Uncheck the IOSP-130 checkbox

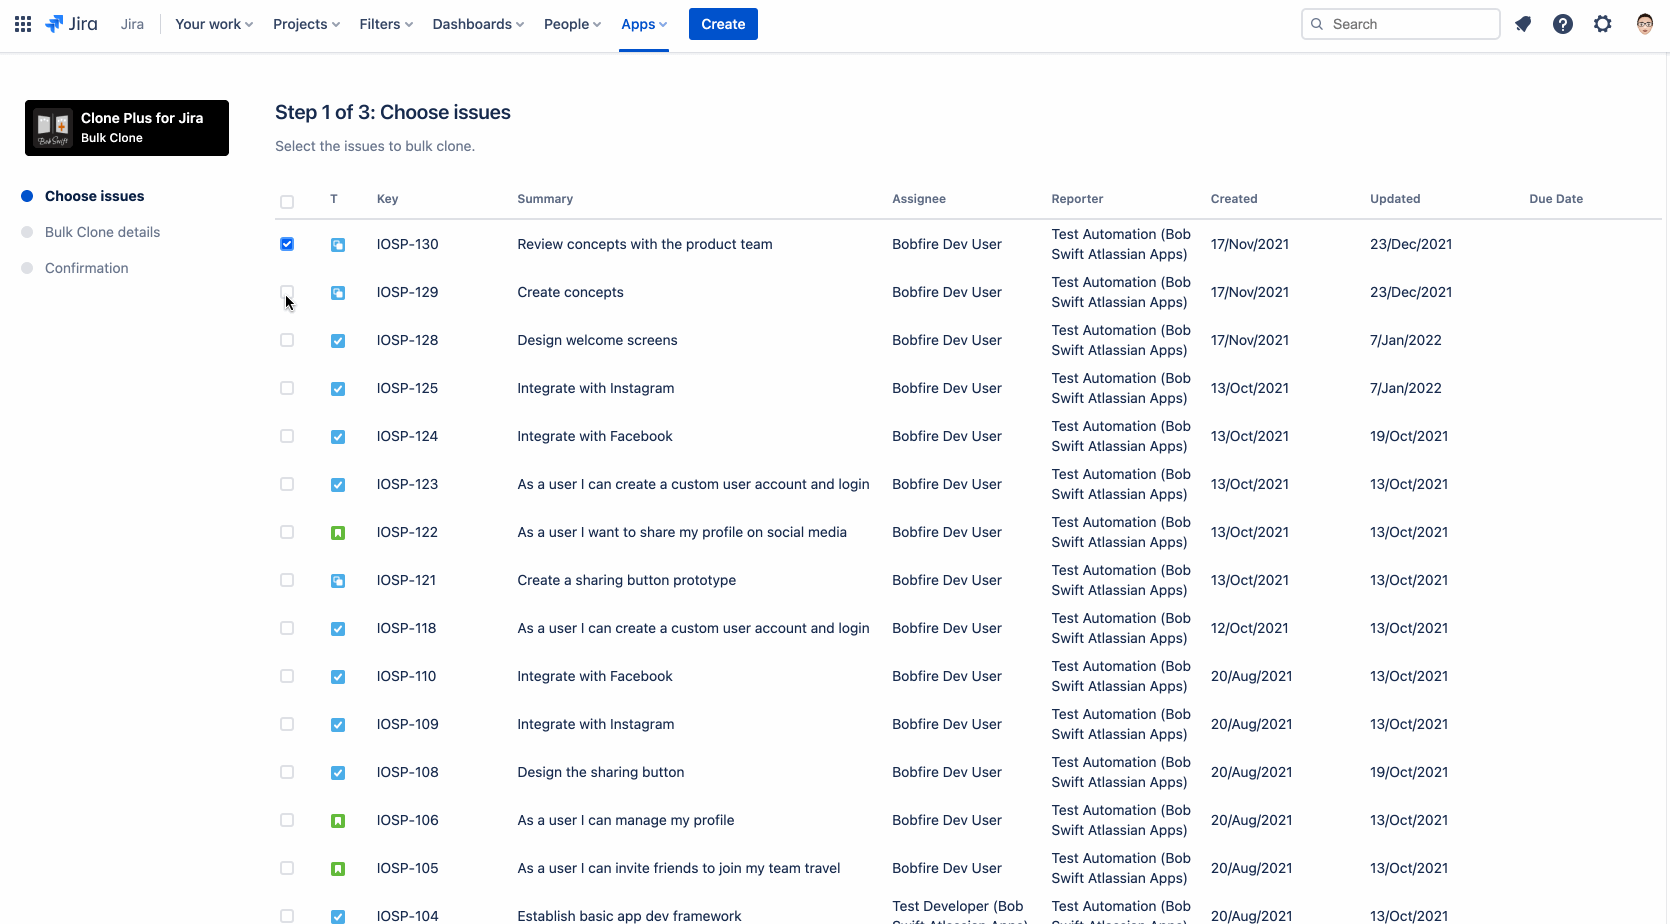[287, 244]
